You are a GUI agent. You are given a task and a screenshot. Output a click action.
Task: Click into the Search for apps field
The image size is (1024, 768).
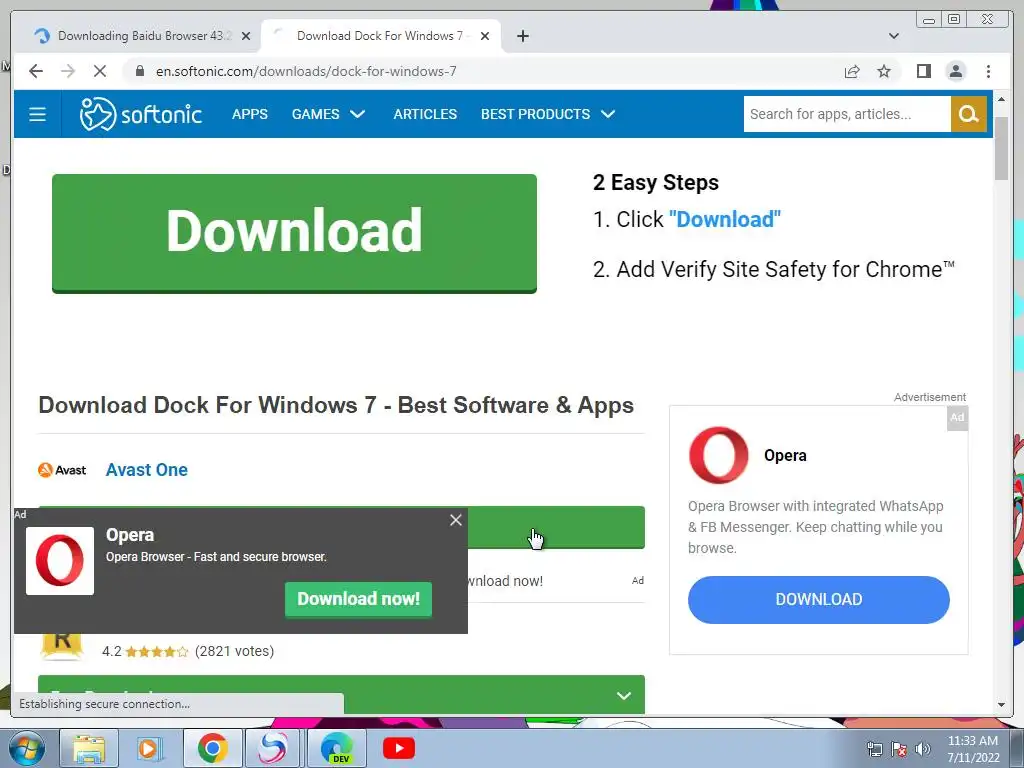tap(846, 114)
